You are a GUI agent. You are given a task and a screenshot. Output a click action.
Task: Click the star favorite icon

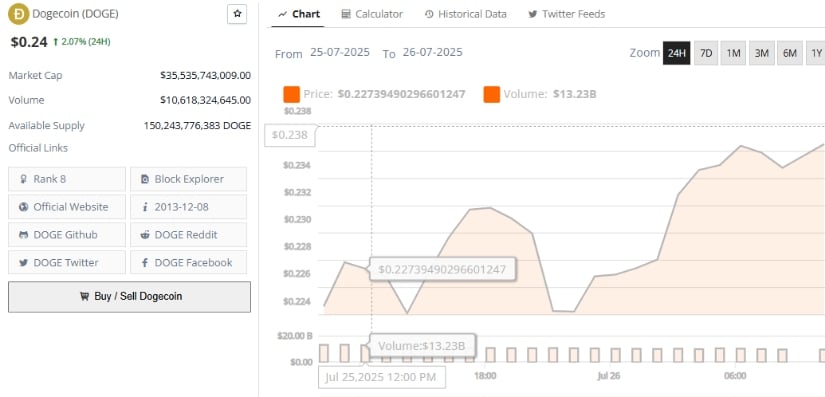(x=237, y=14)
